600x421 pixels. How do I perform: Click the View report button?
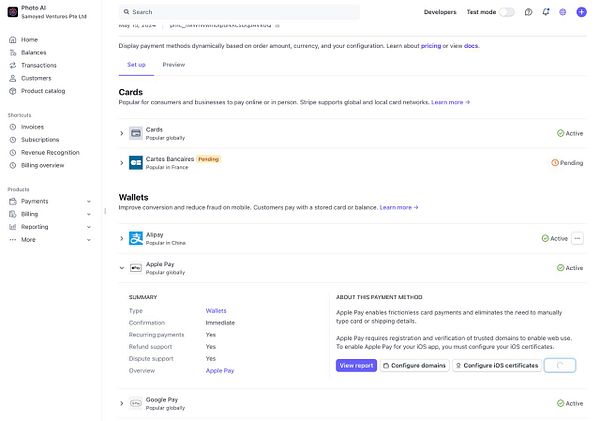coord(356,366)
